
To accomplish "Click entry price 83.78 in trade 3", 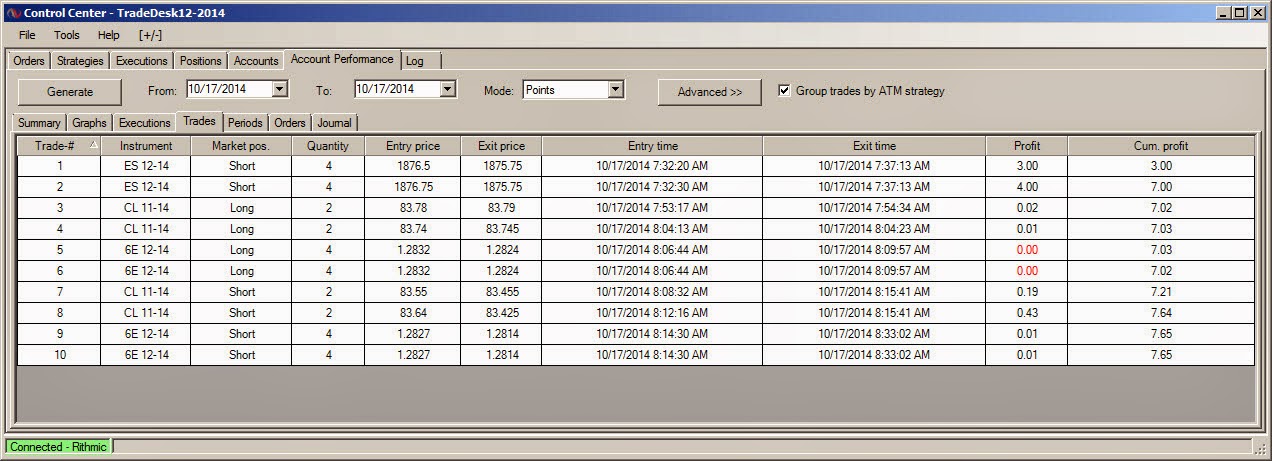I will point(412,208).
